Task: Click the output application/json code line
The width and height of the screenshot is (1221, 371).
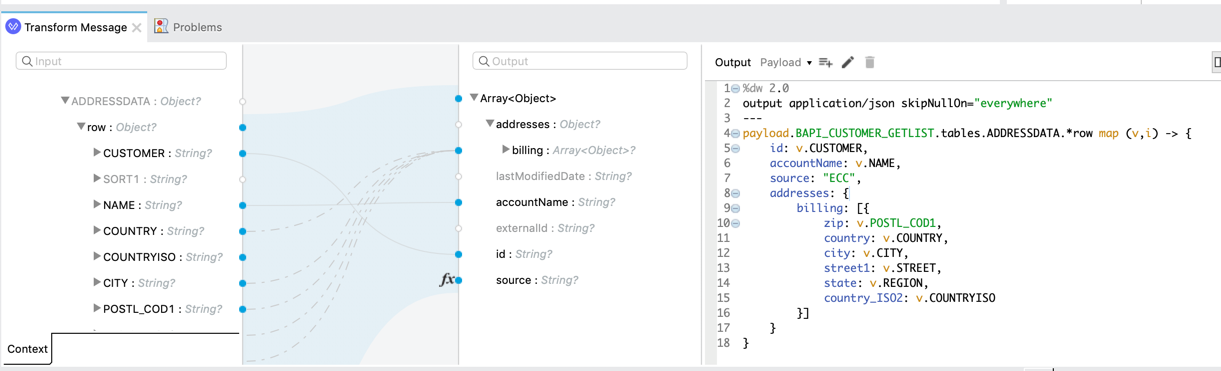Action: pyautogui.click(x=897, y=103)
